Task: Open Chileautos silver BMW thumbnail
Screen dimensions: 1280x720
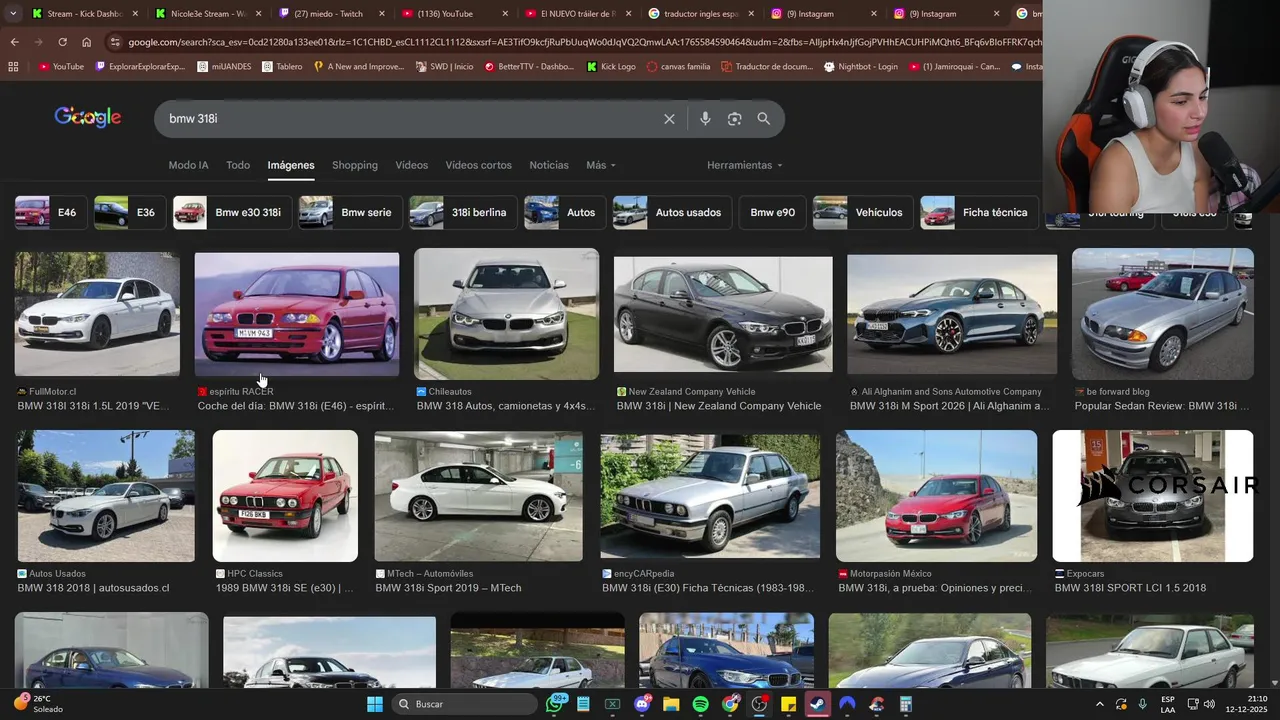Action: (x=506, y=314)
